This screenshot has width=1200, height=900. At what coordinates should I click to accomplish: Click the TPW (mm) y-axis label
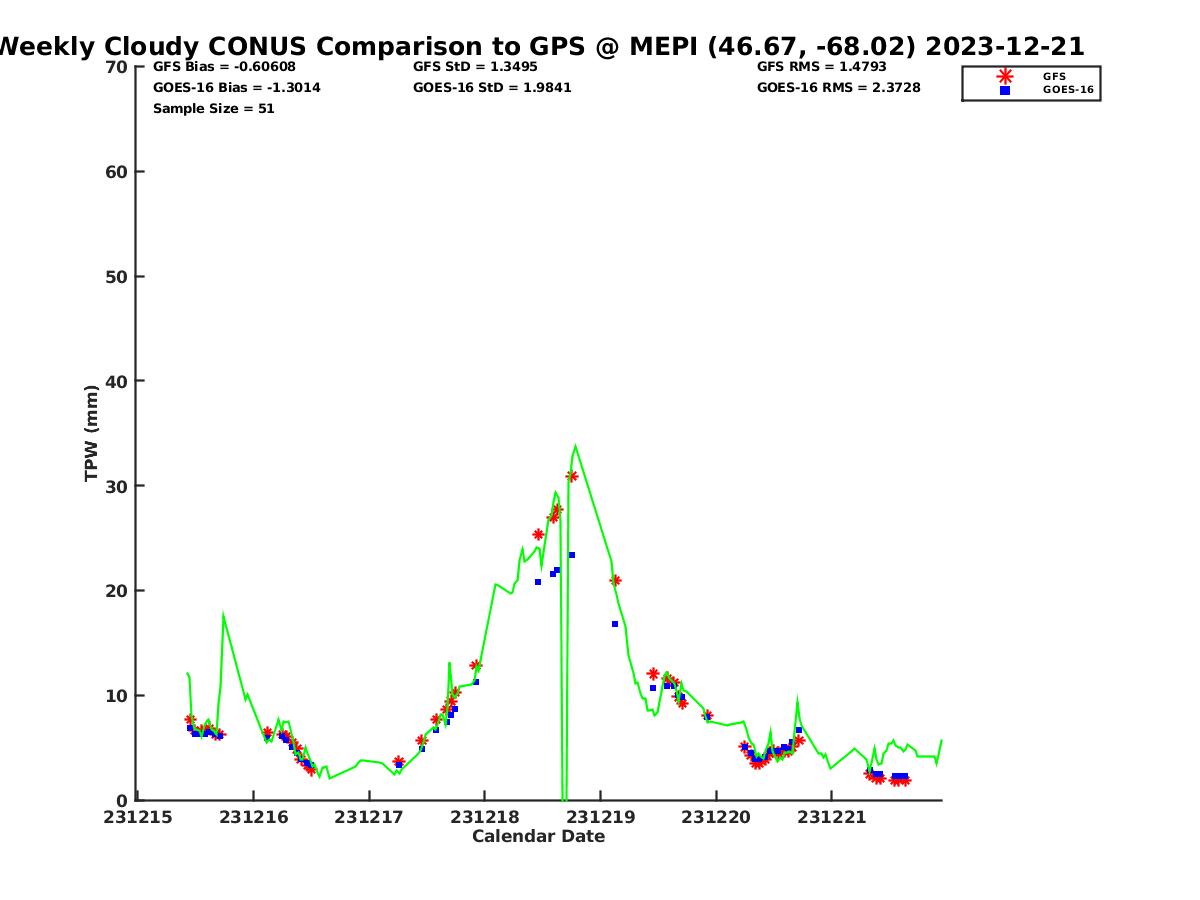pyautogui.click(x=92, y=433)
